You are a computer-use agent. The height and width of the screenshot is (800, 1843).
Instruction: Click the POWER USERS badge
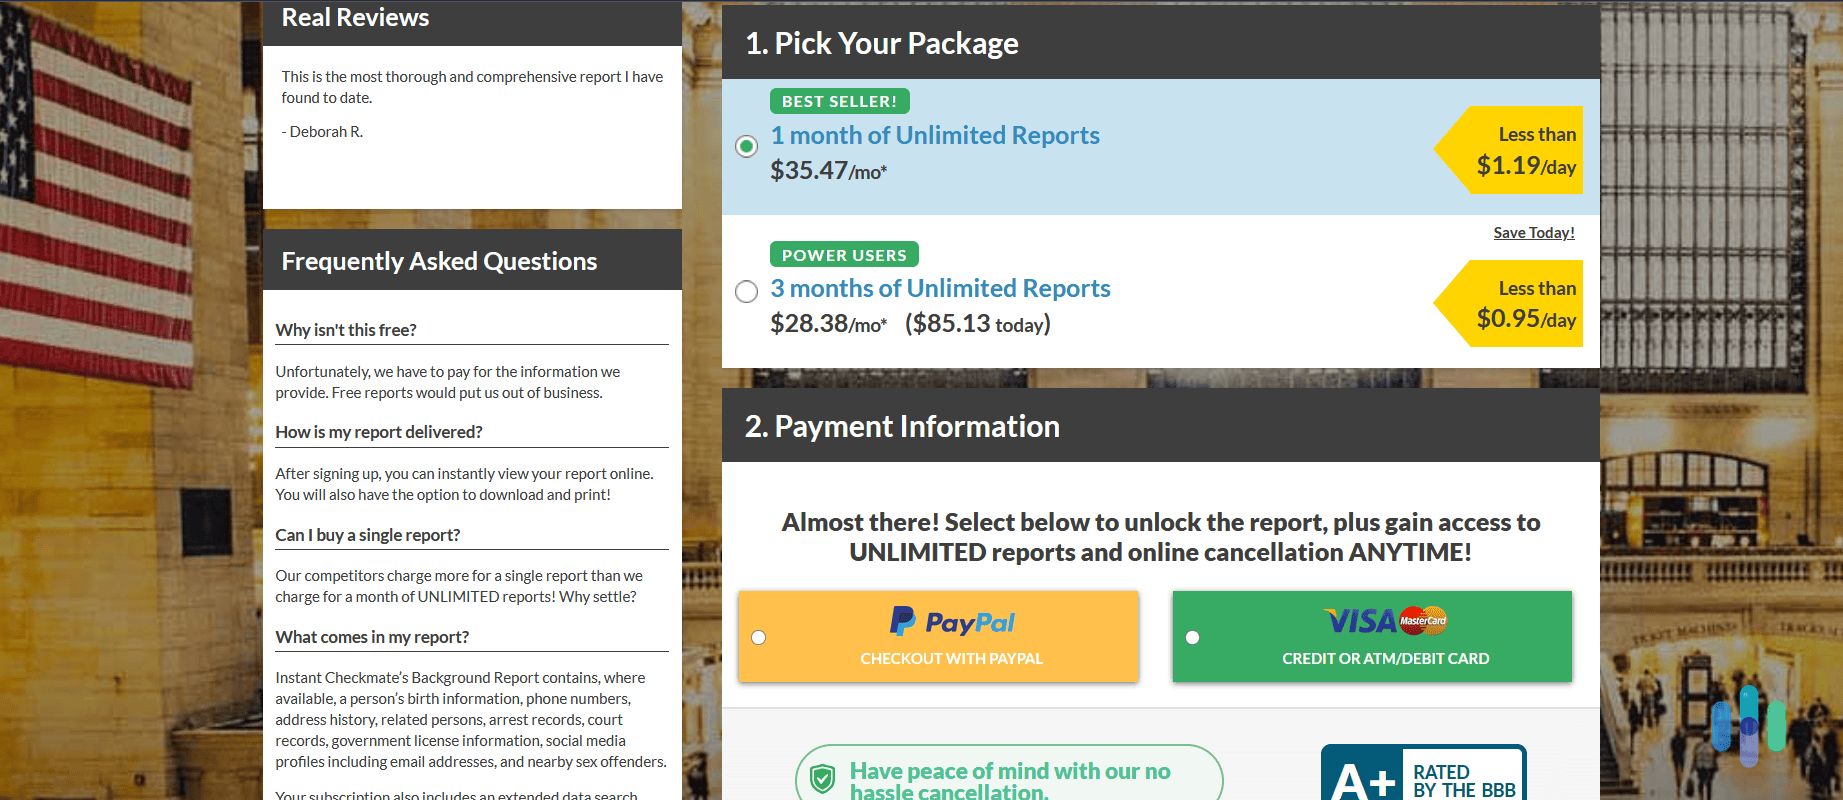pos(844,255)
